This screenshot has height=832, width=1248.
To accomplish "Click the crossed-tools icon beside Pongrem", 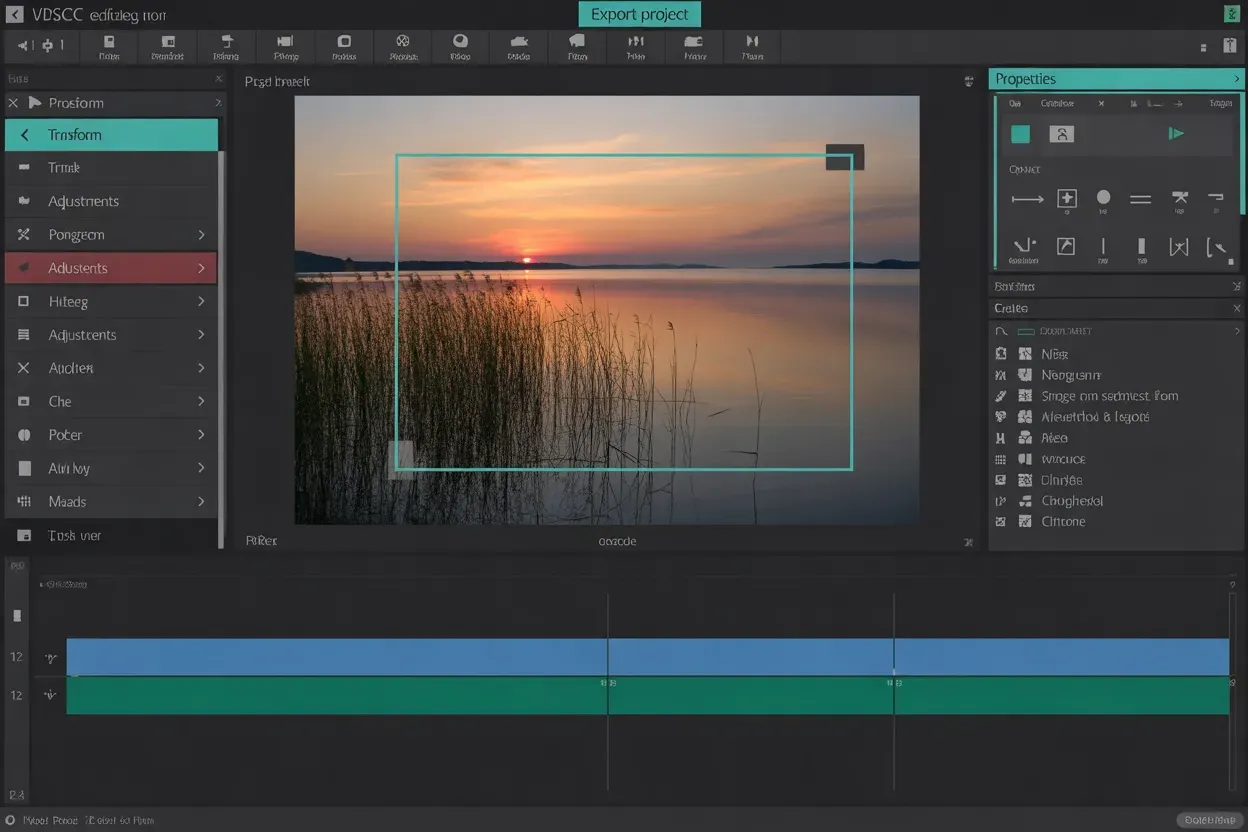I will tap(24, 235).
